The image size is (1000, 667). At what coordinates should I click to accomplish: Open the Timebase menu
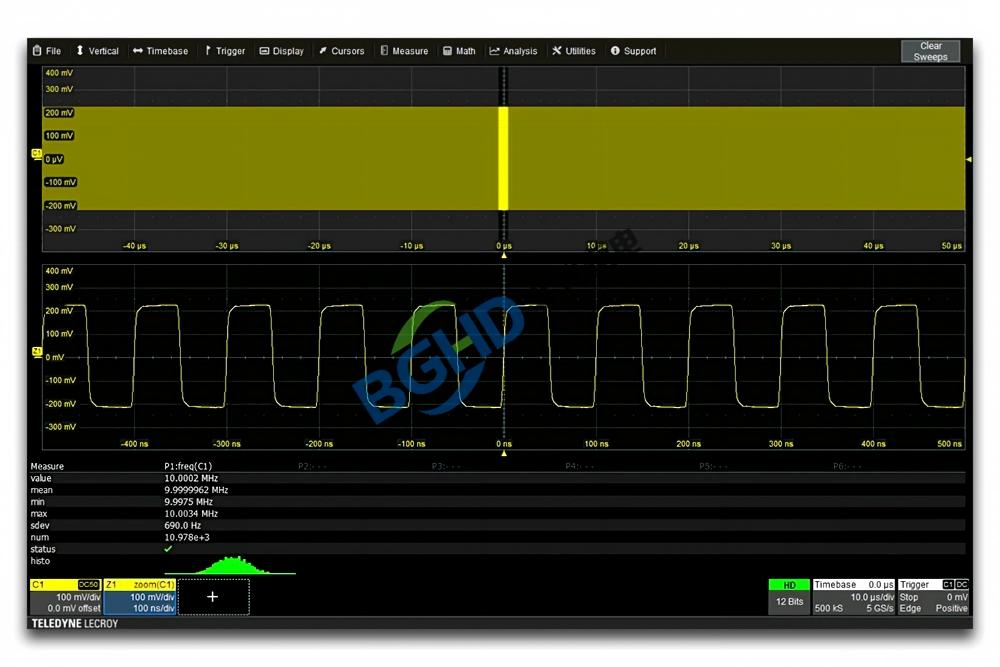(x=161, y=51)
